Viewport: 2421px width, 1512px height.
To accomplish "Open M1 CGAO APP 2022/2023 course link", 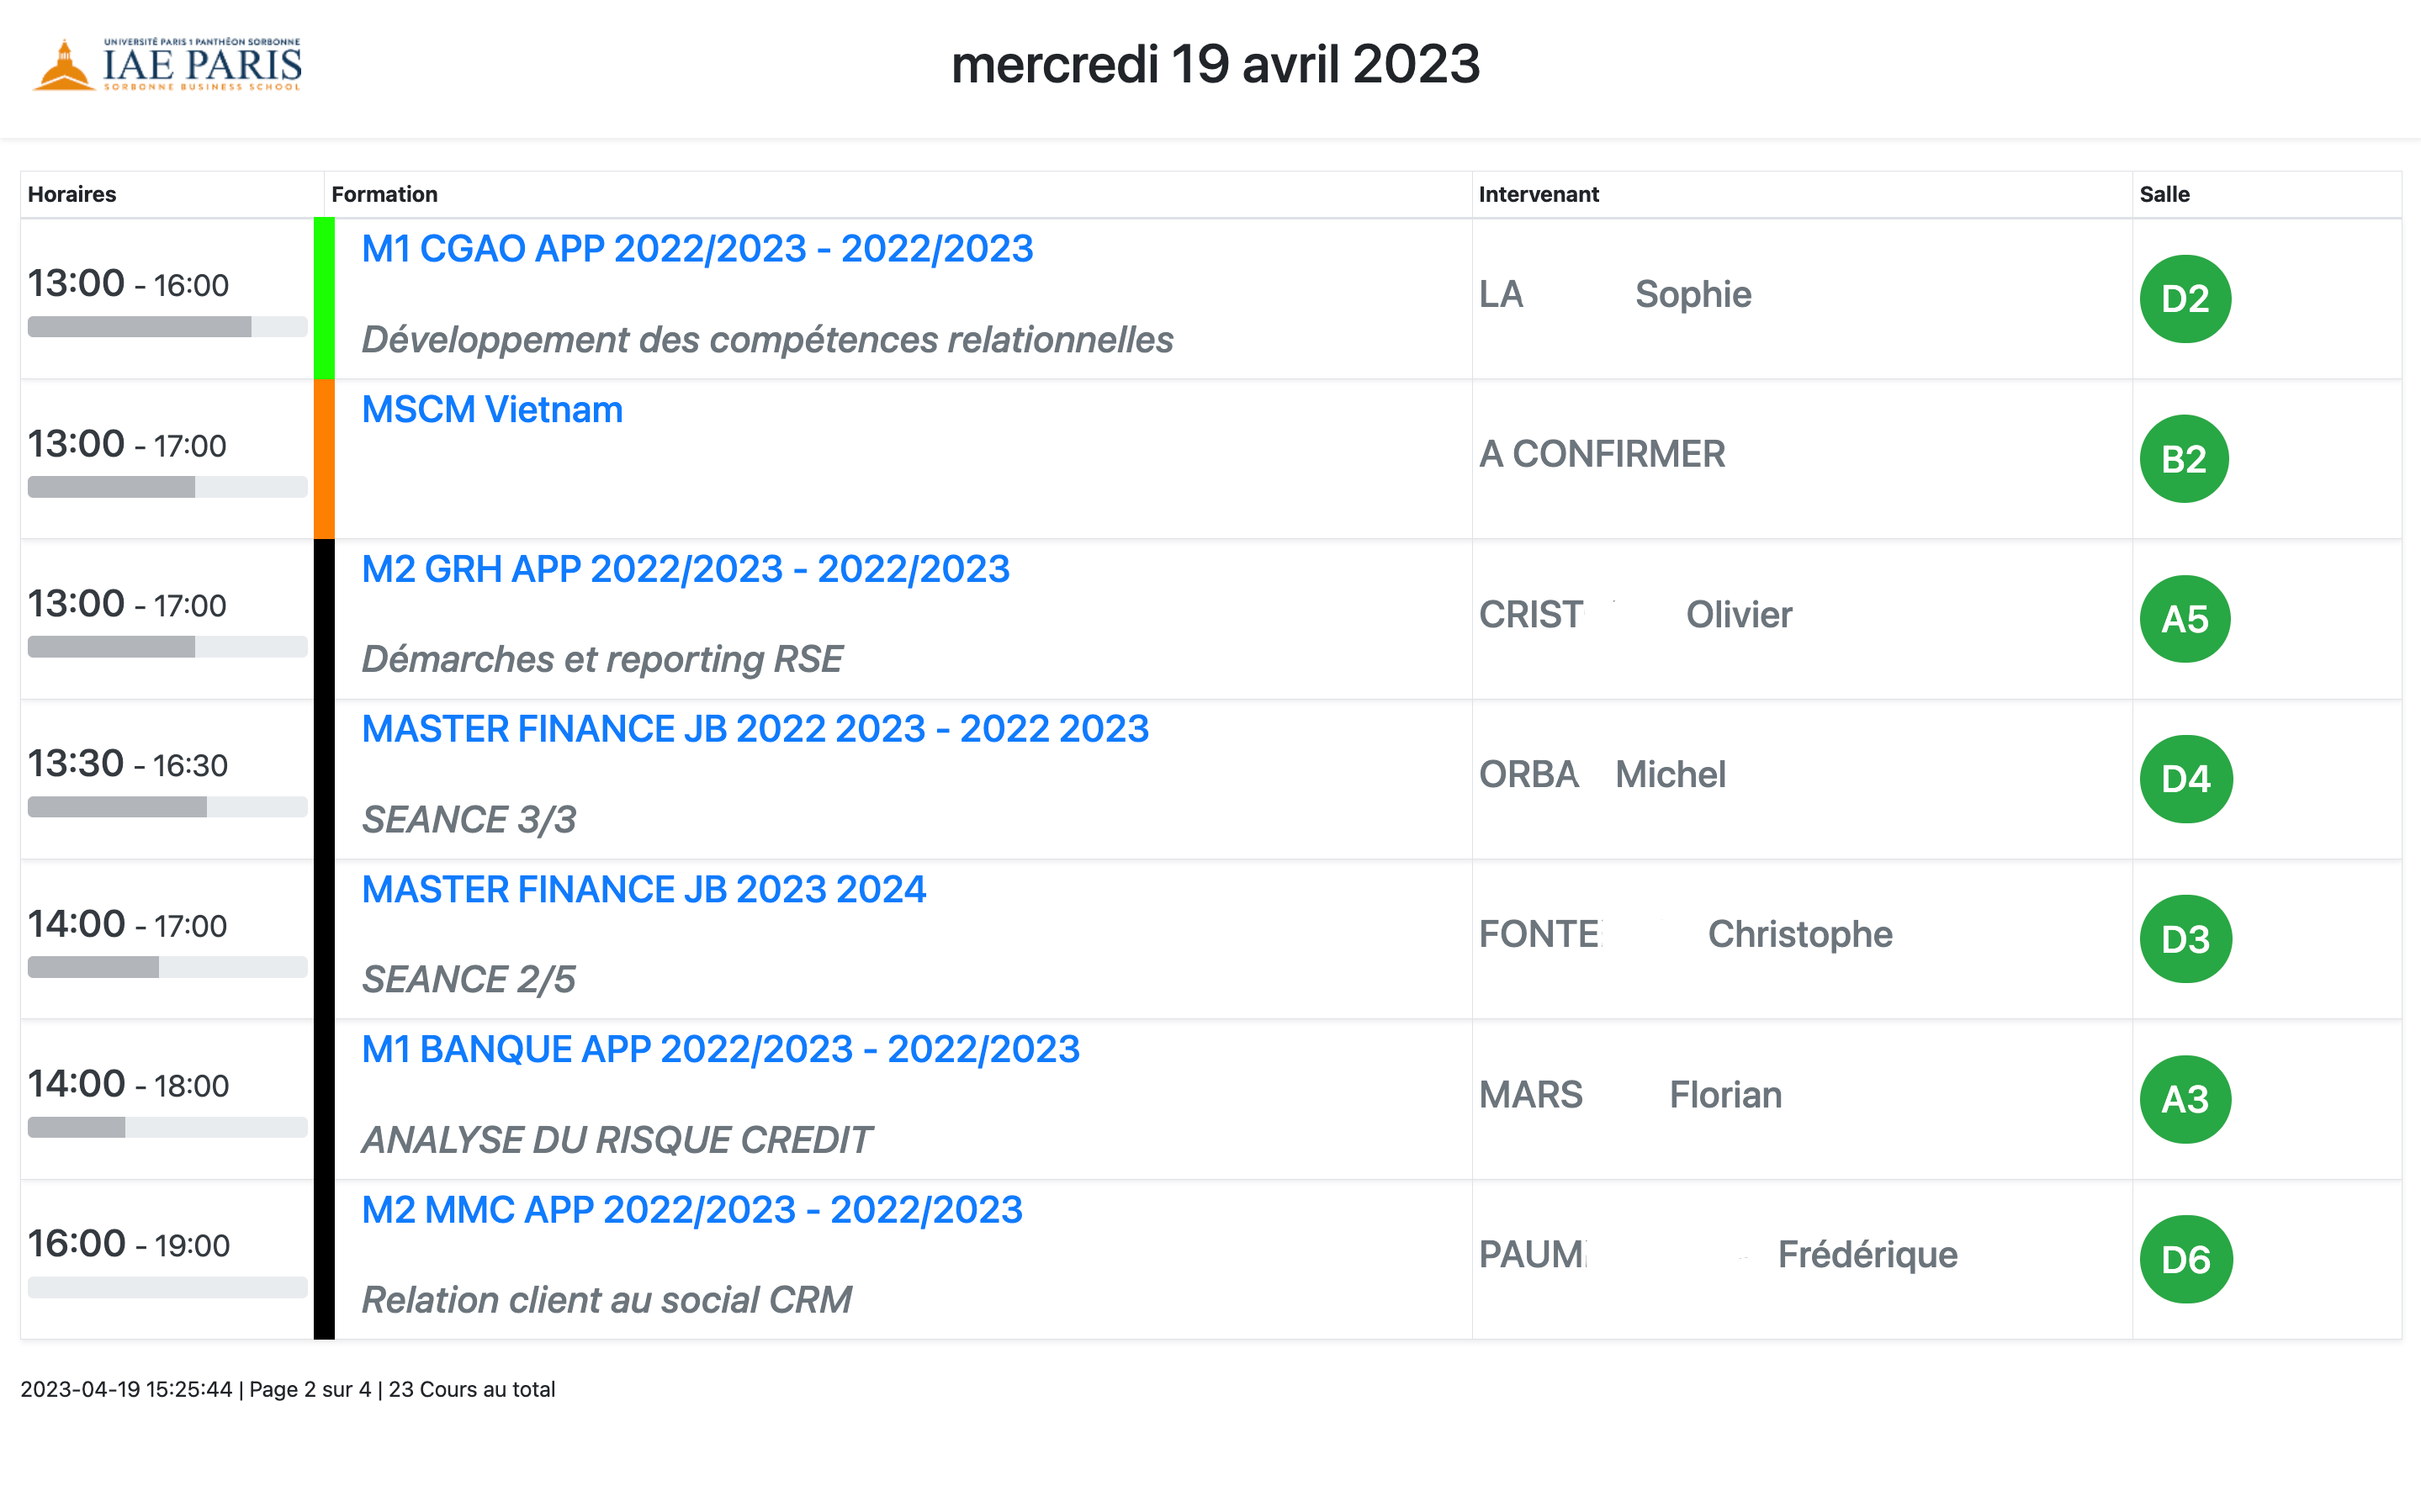I will pyautogui.click(x=697, y=249).
